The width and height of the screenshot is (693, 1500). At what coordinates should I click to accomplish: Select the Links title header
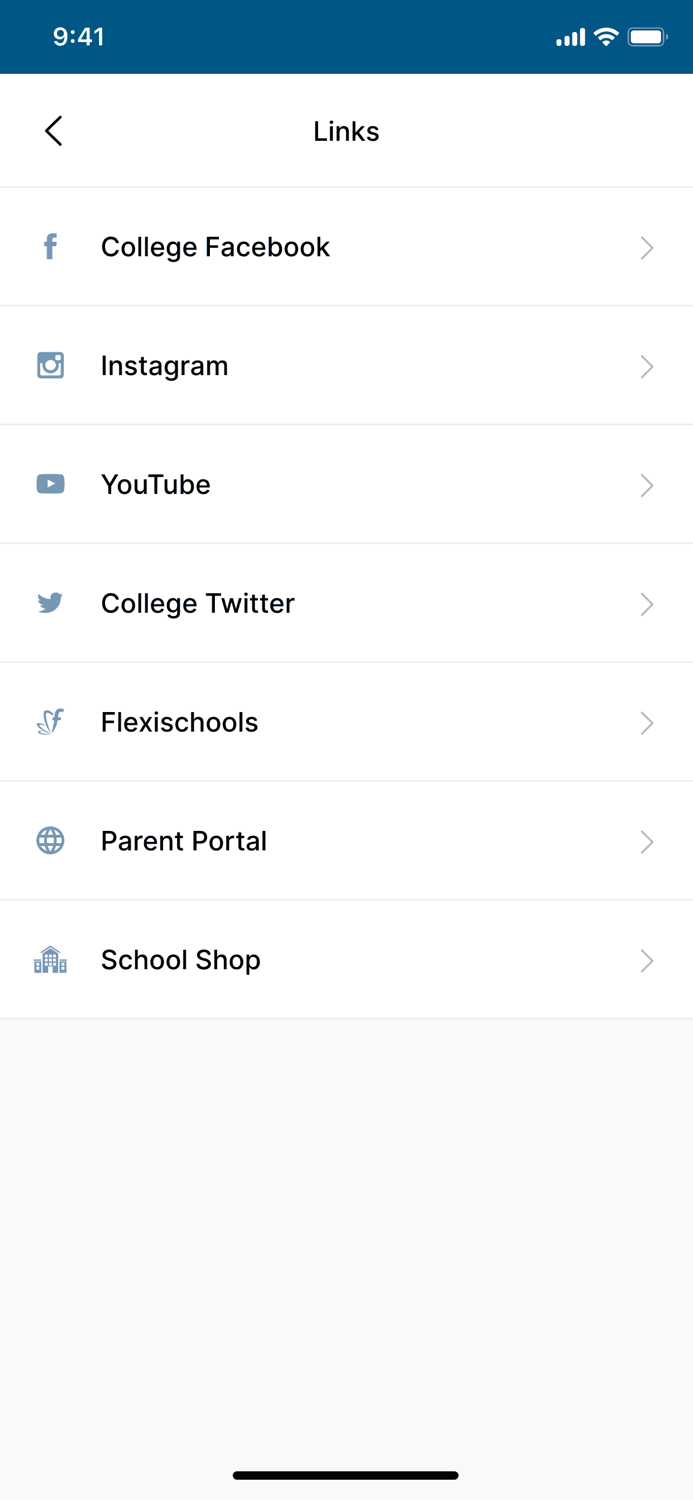346,130
